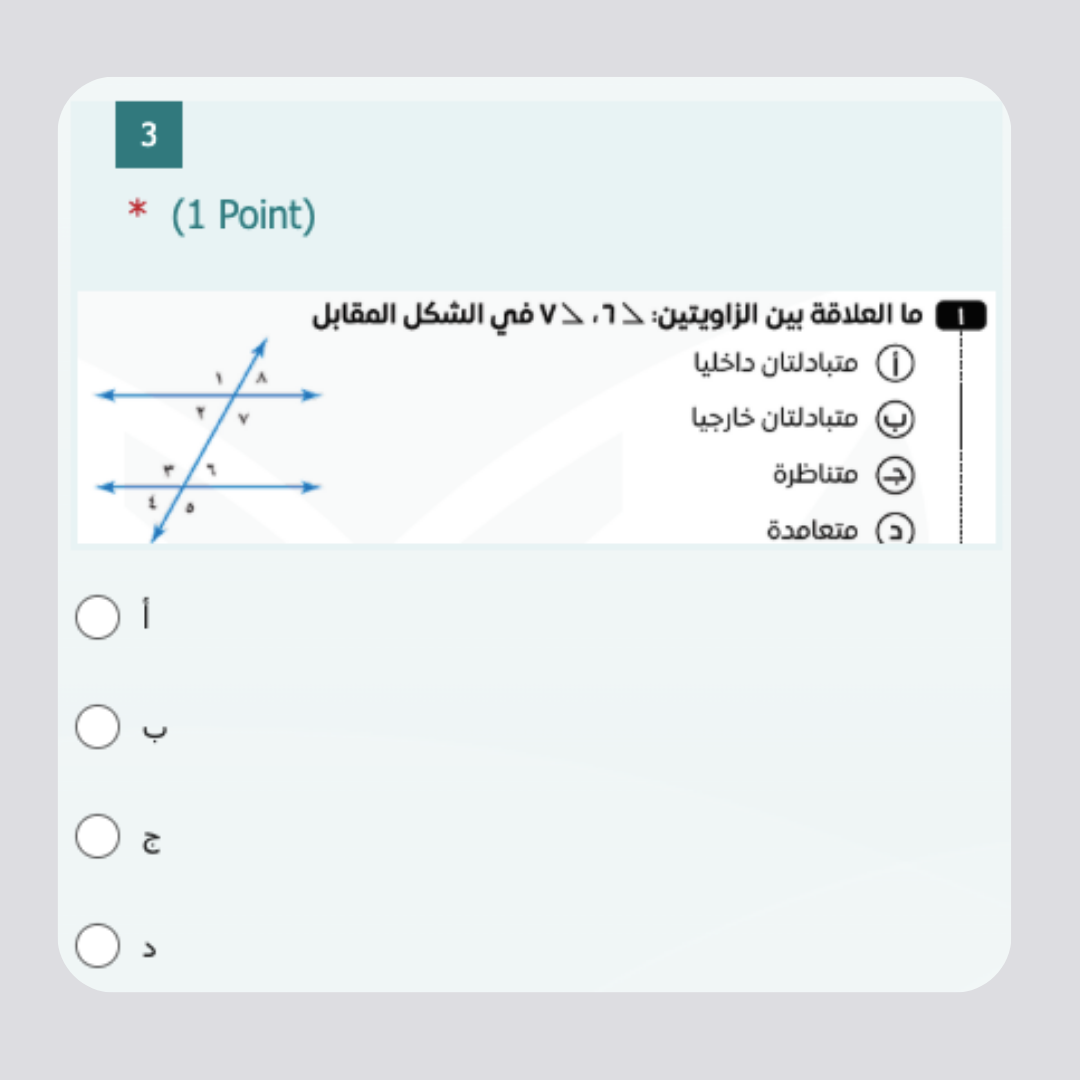1080x1080 pixels.
Task: Click the parallel lines diagram
Action: (x=208, y=440)
